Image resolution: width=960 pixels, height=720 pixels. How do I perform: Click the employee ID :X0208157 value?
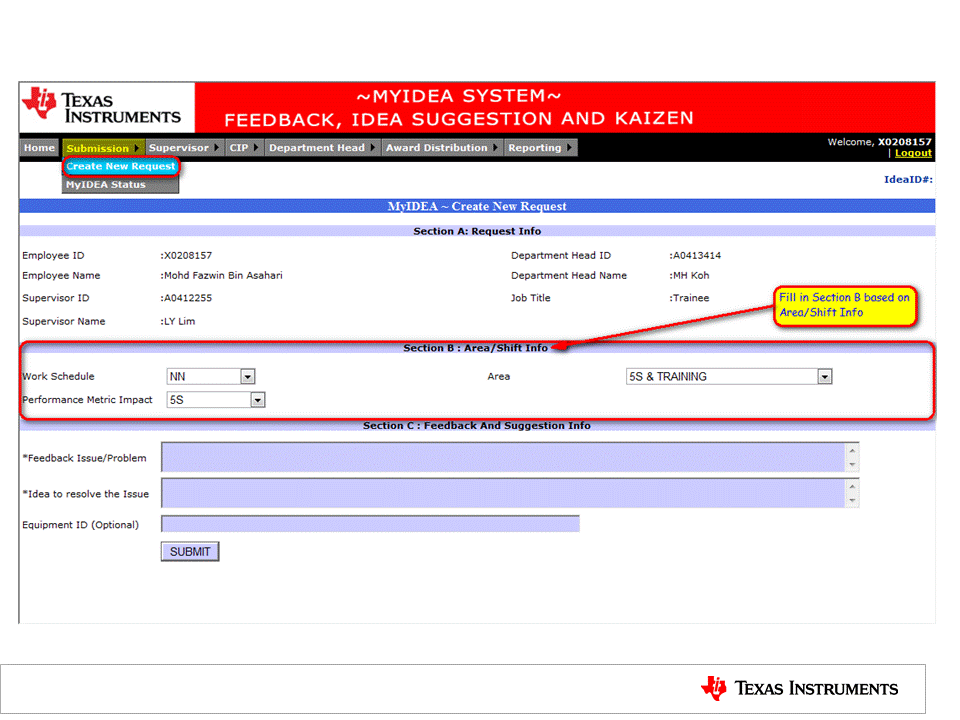[x=186, y=255]
